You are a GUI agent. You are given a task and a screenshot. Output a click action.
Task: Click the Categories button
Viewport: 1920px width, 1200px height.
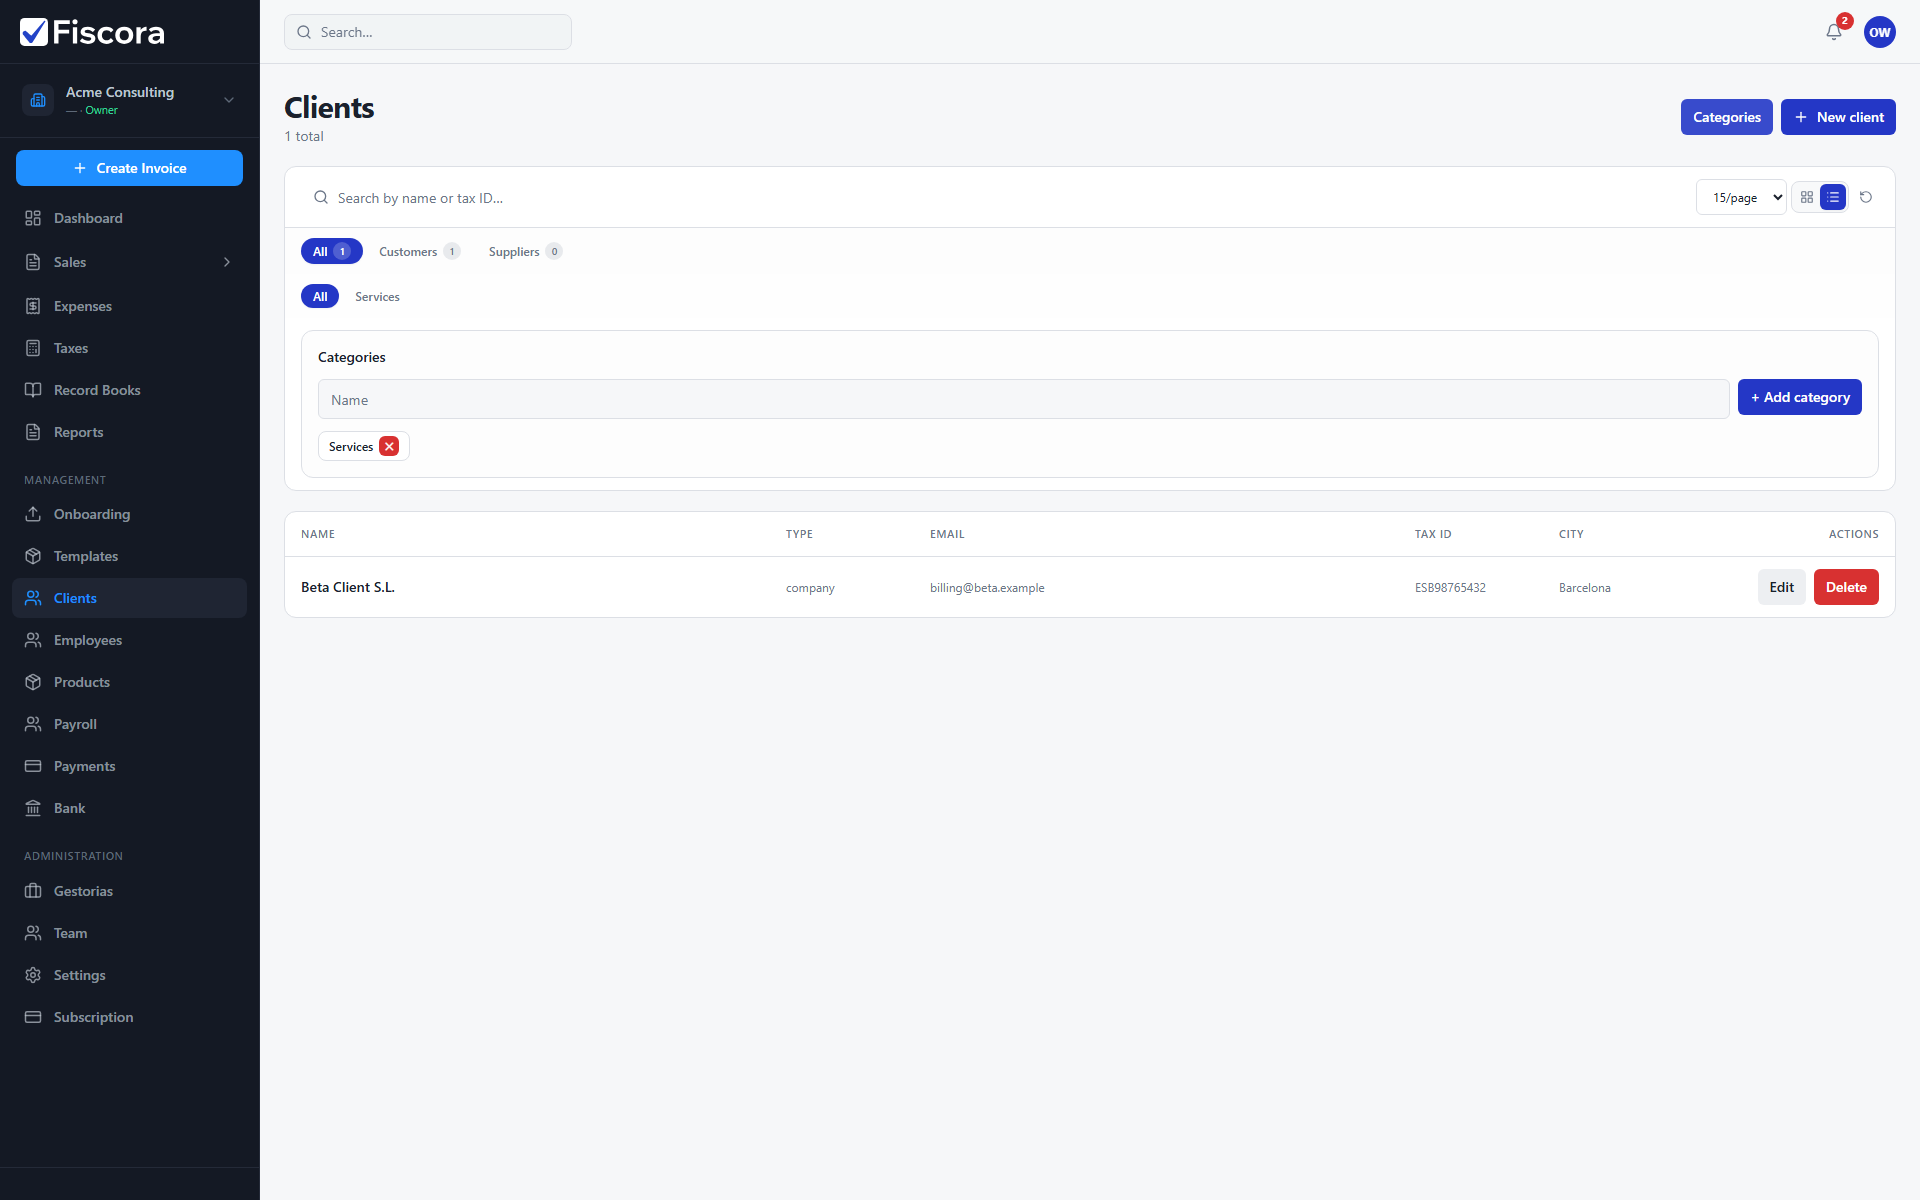coord(1726,117)
